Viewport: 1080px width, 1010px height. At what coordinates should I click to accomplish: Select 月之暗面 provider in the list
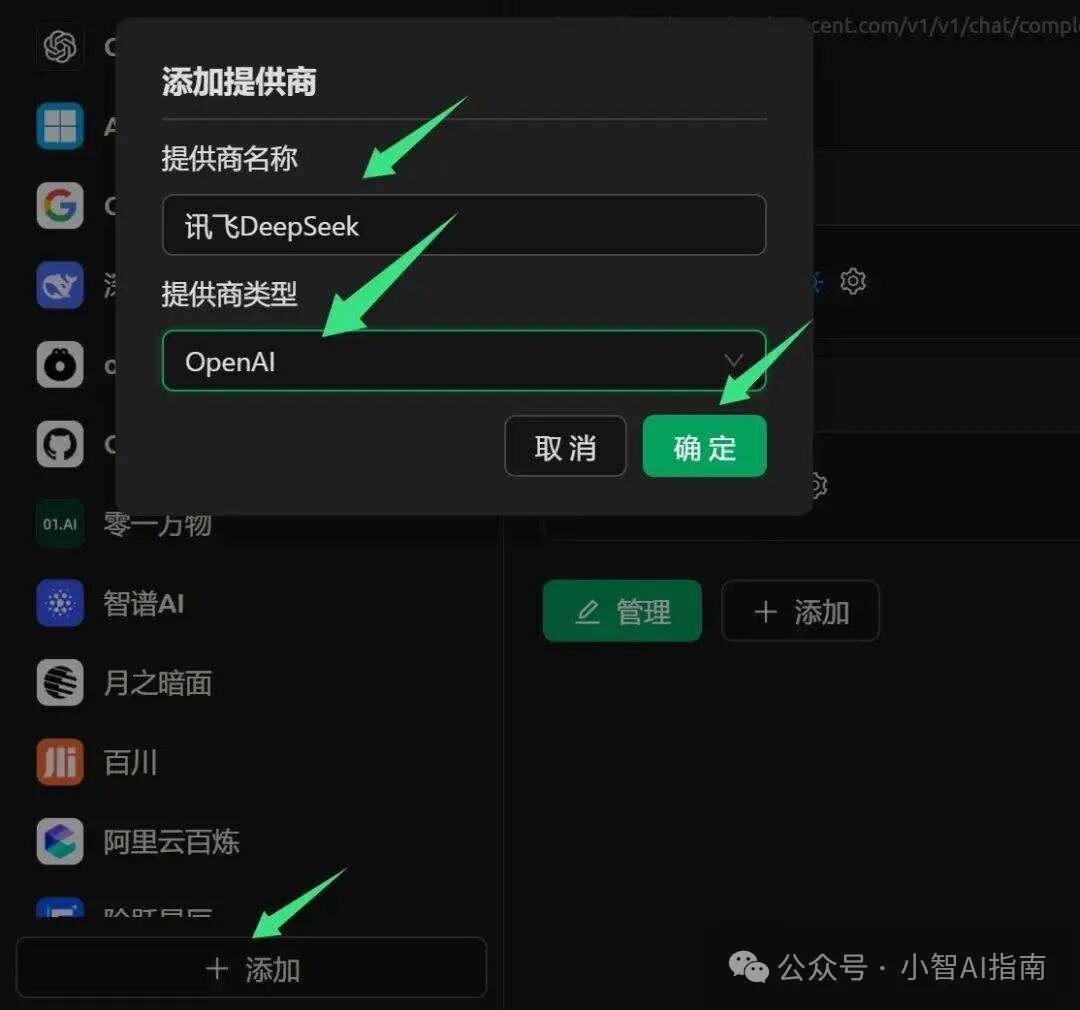(124, 683)
